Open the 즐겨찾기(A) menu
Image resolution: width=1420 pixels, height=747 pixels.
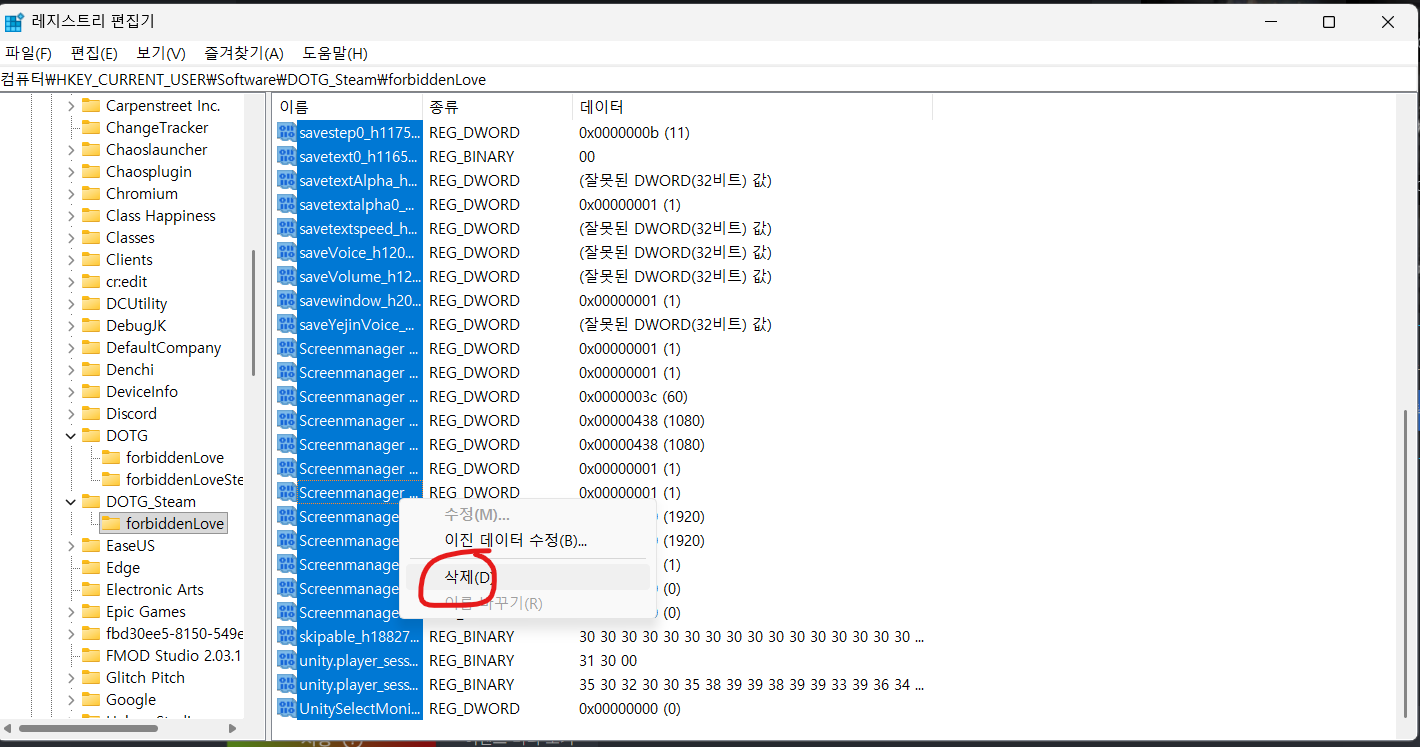tap(244, 53)
